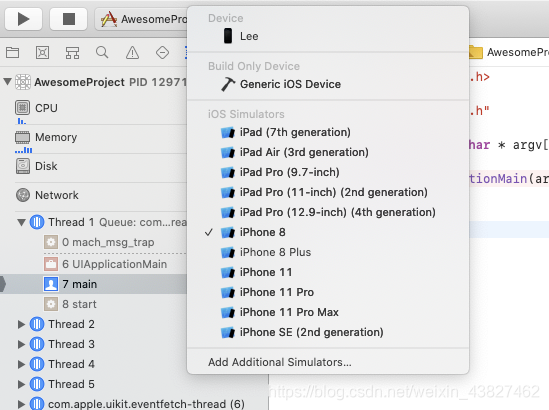Expand com.apple.uikit.eventfetch-thread

21,404
